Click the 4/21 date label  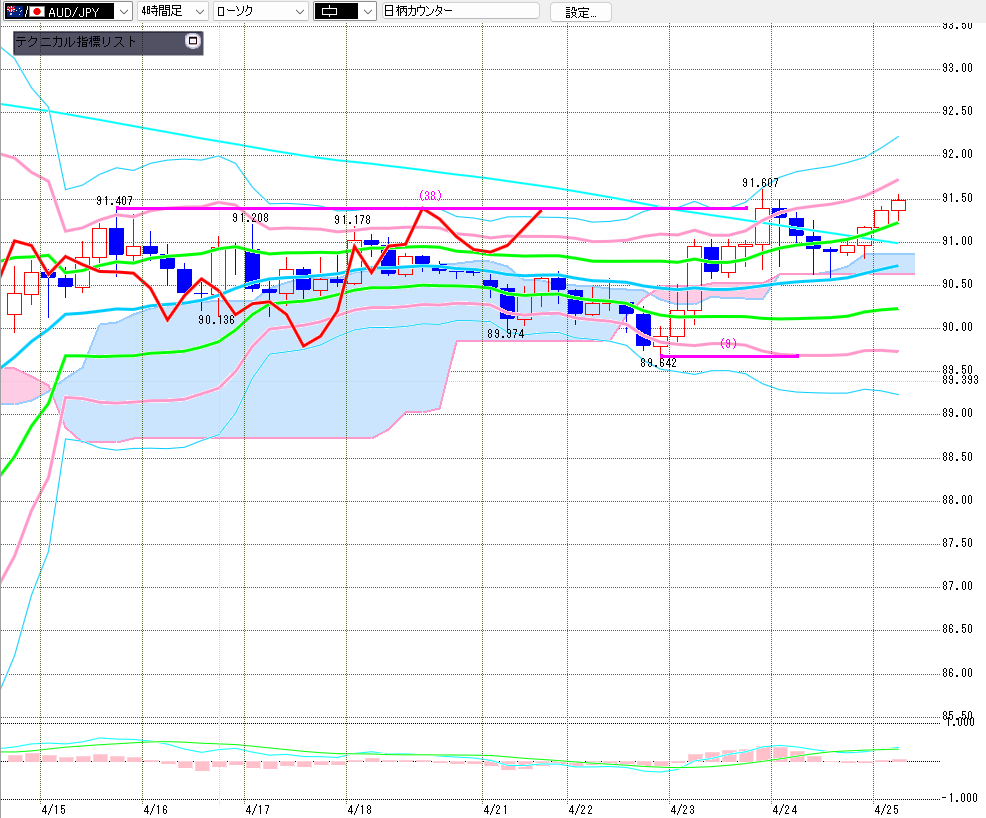pos(496,809)
